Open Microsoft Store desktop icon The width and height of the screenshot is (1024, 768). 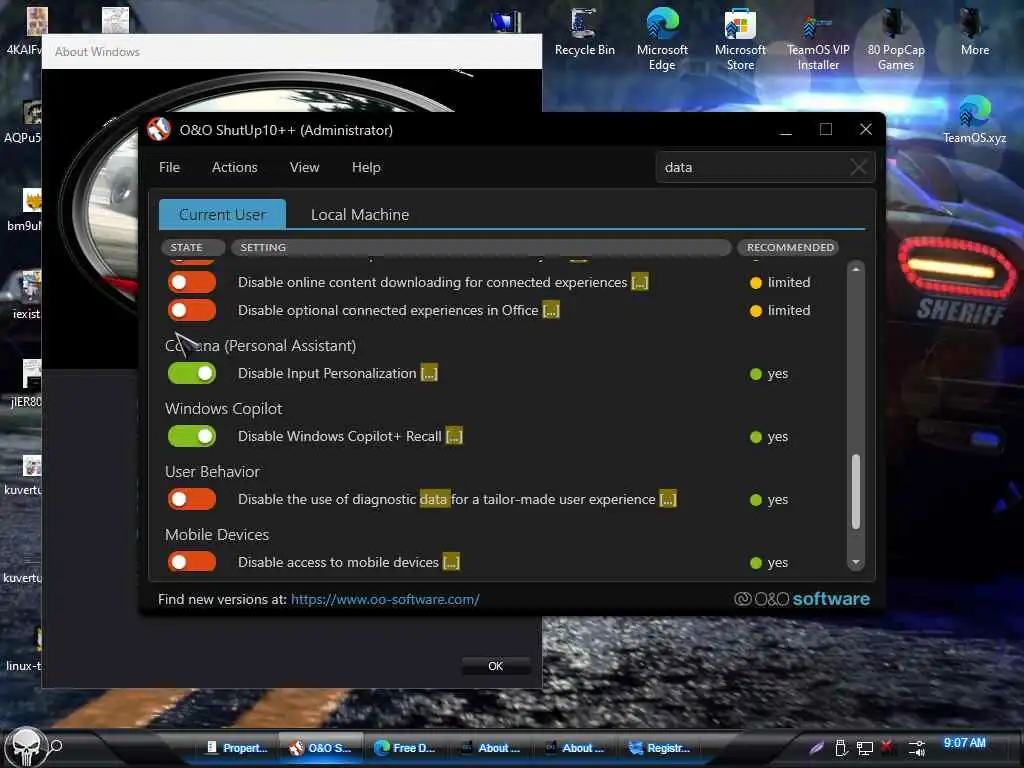(740, 39)
